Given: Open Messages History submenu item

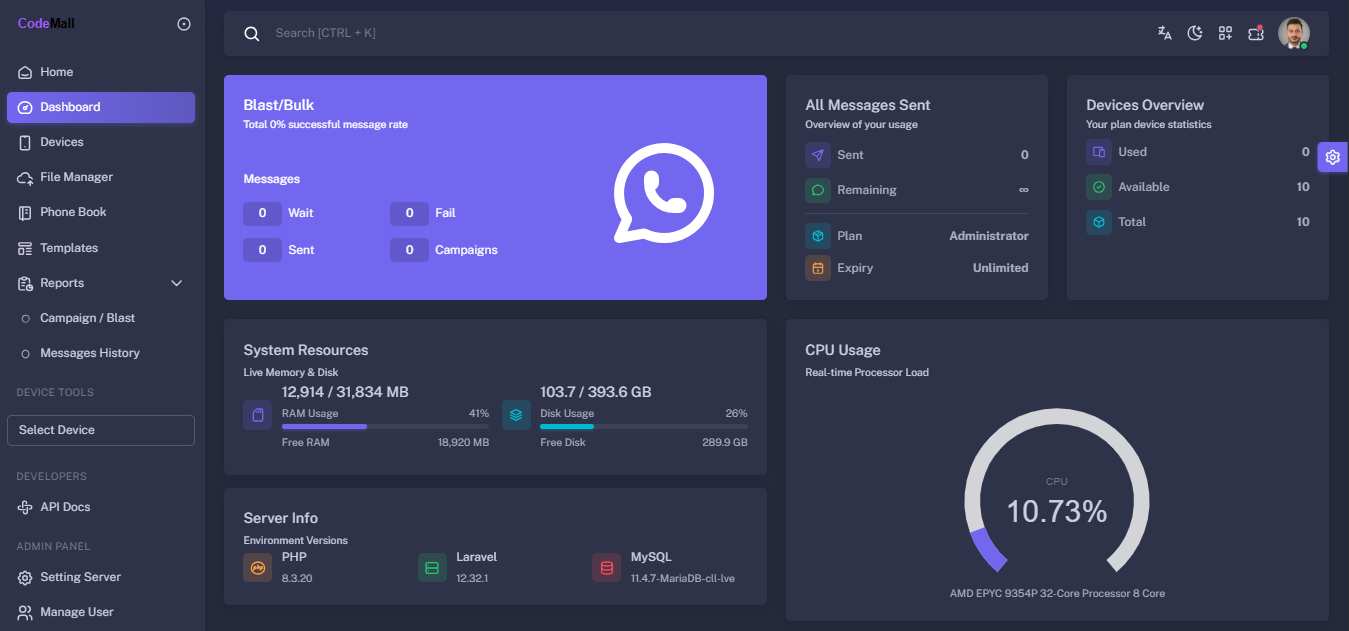Looking at the screenshot, I should tap(89, 353).
